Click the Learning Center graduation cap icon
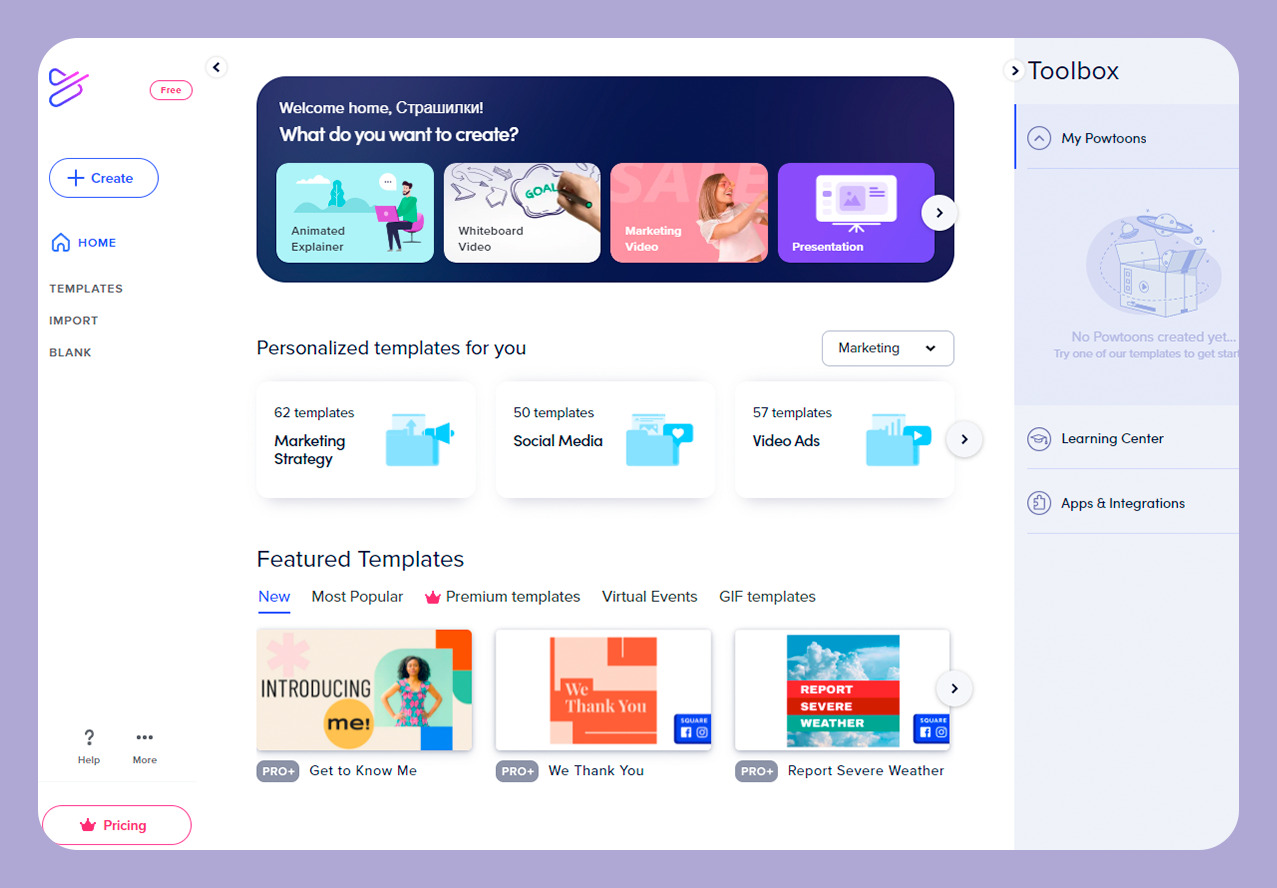Screen dimensions: 1277x888 (x=1040, y=438)
